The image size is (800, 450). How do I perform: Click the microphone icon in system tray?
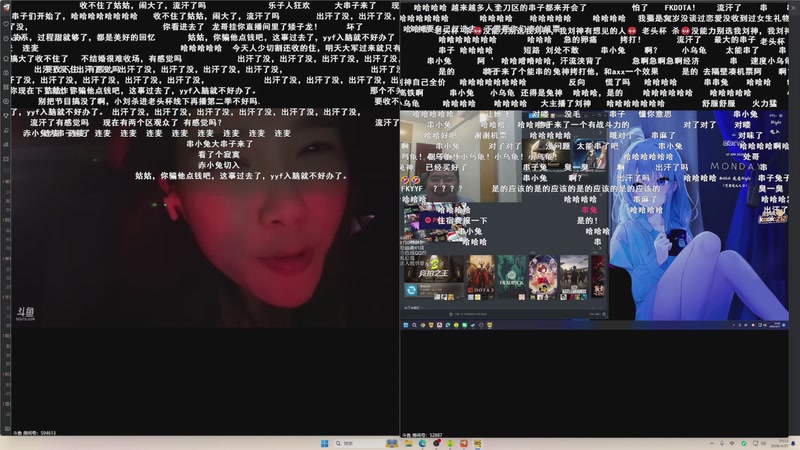point(722,443)
